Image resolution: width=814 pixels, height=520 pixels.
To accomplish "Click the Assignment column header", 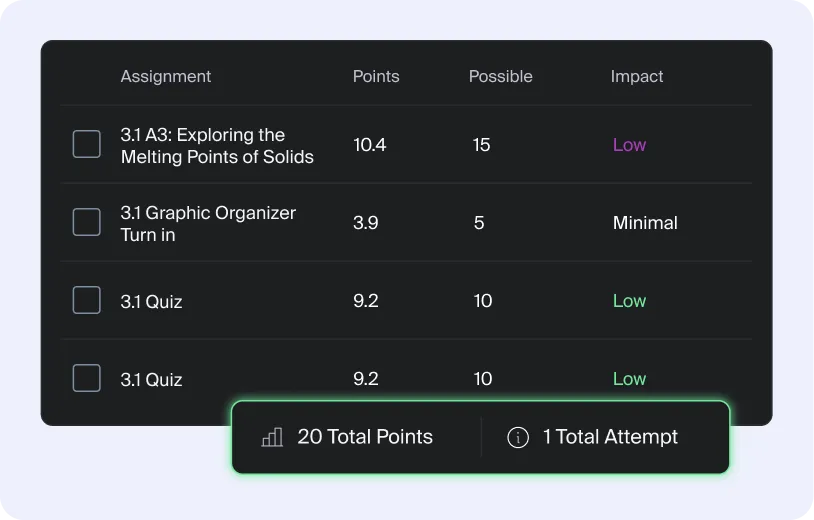I will click(166, 76).
